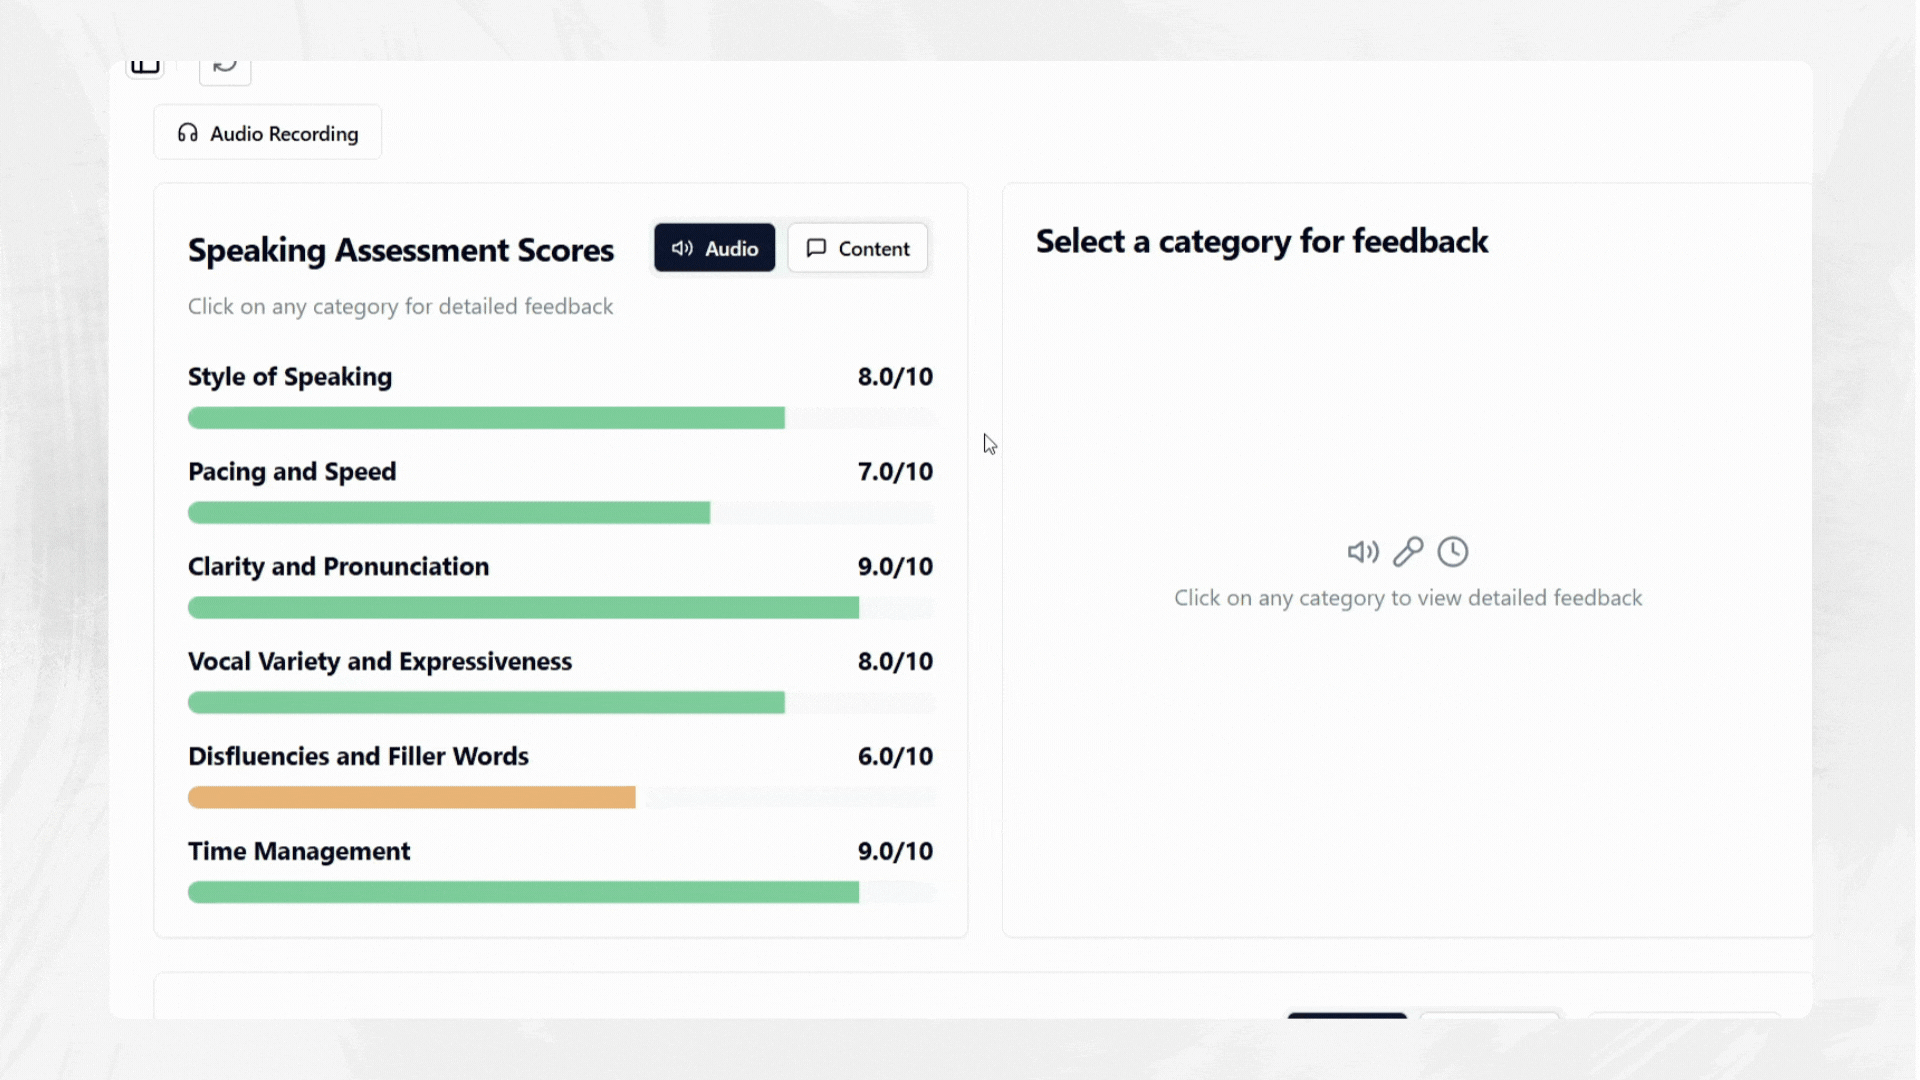Click on Style of Speaking row

tap(560, 396)
